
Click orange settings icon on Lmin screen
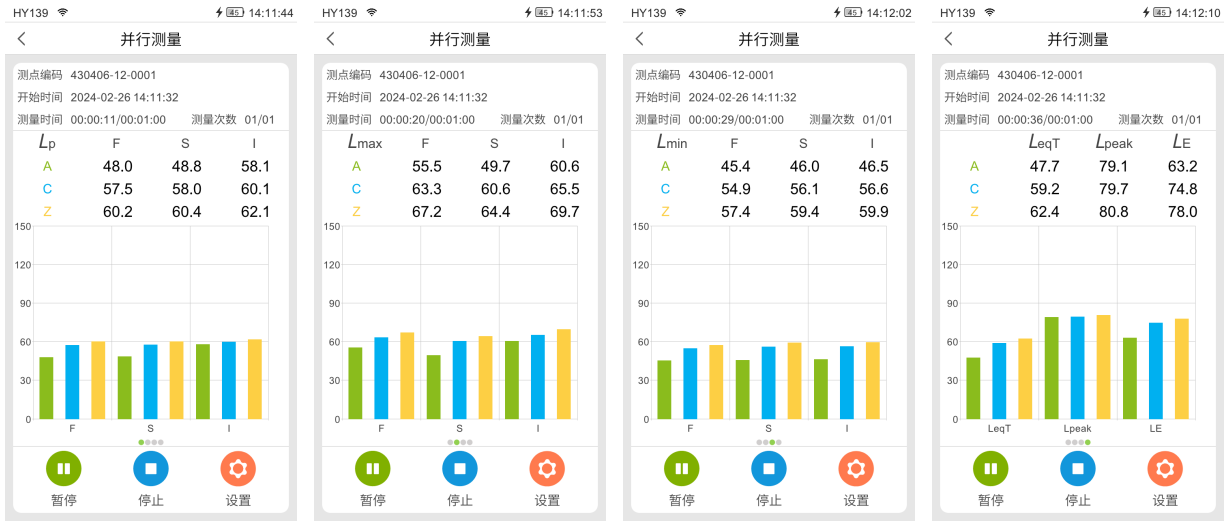coord(856,468)
